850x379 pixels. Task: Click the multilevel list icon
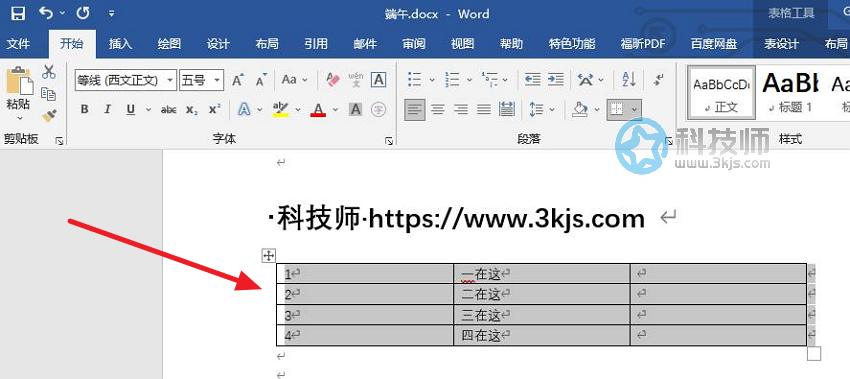[x=490, y=80]
